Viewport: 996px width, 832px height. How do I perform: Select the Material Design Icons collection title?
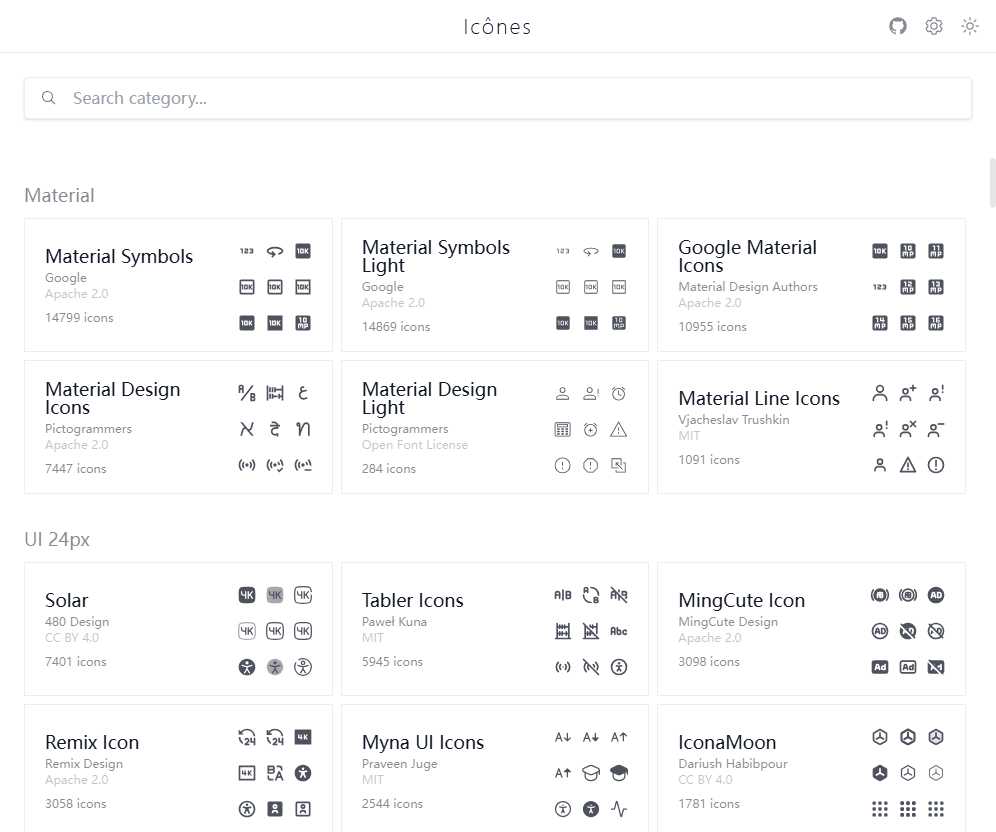pos(112,398)
